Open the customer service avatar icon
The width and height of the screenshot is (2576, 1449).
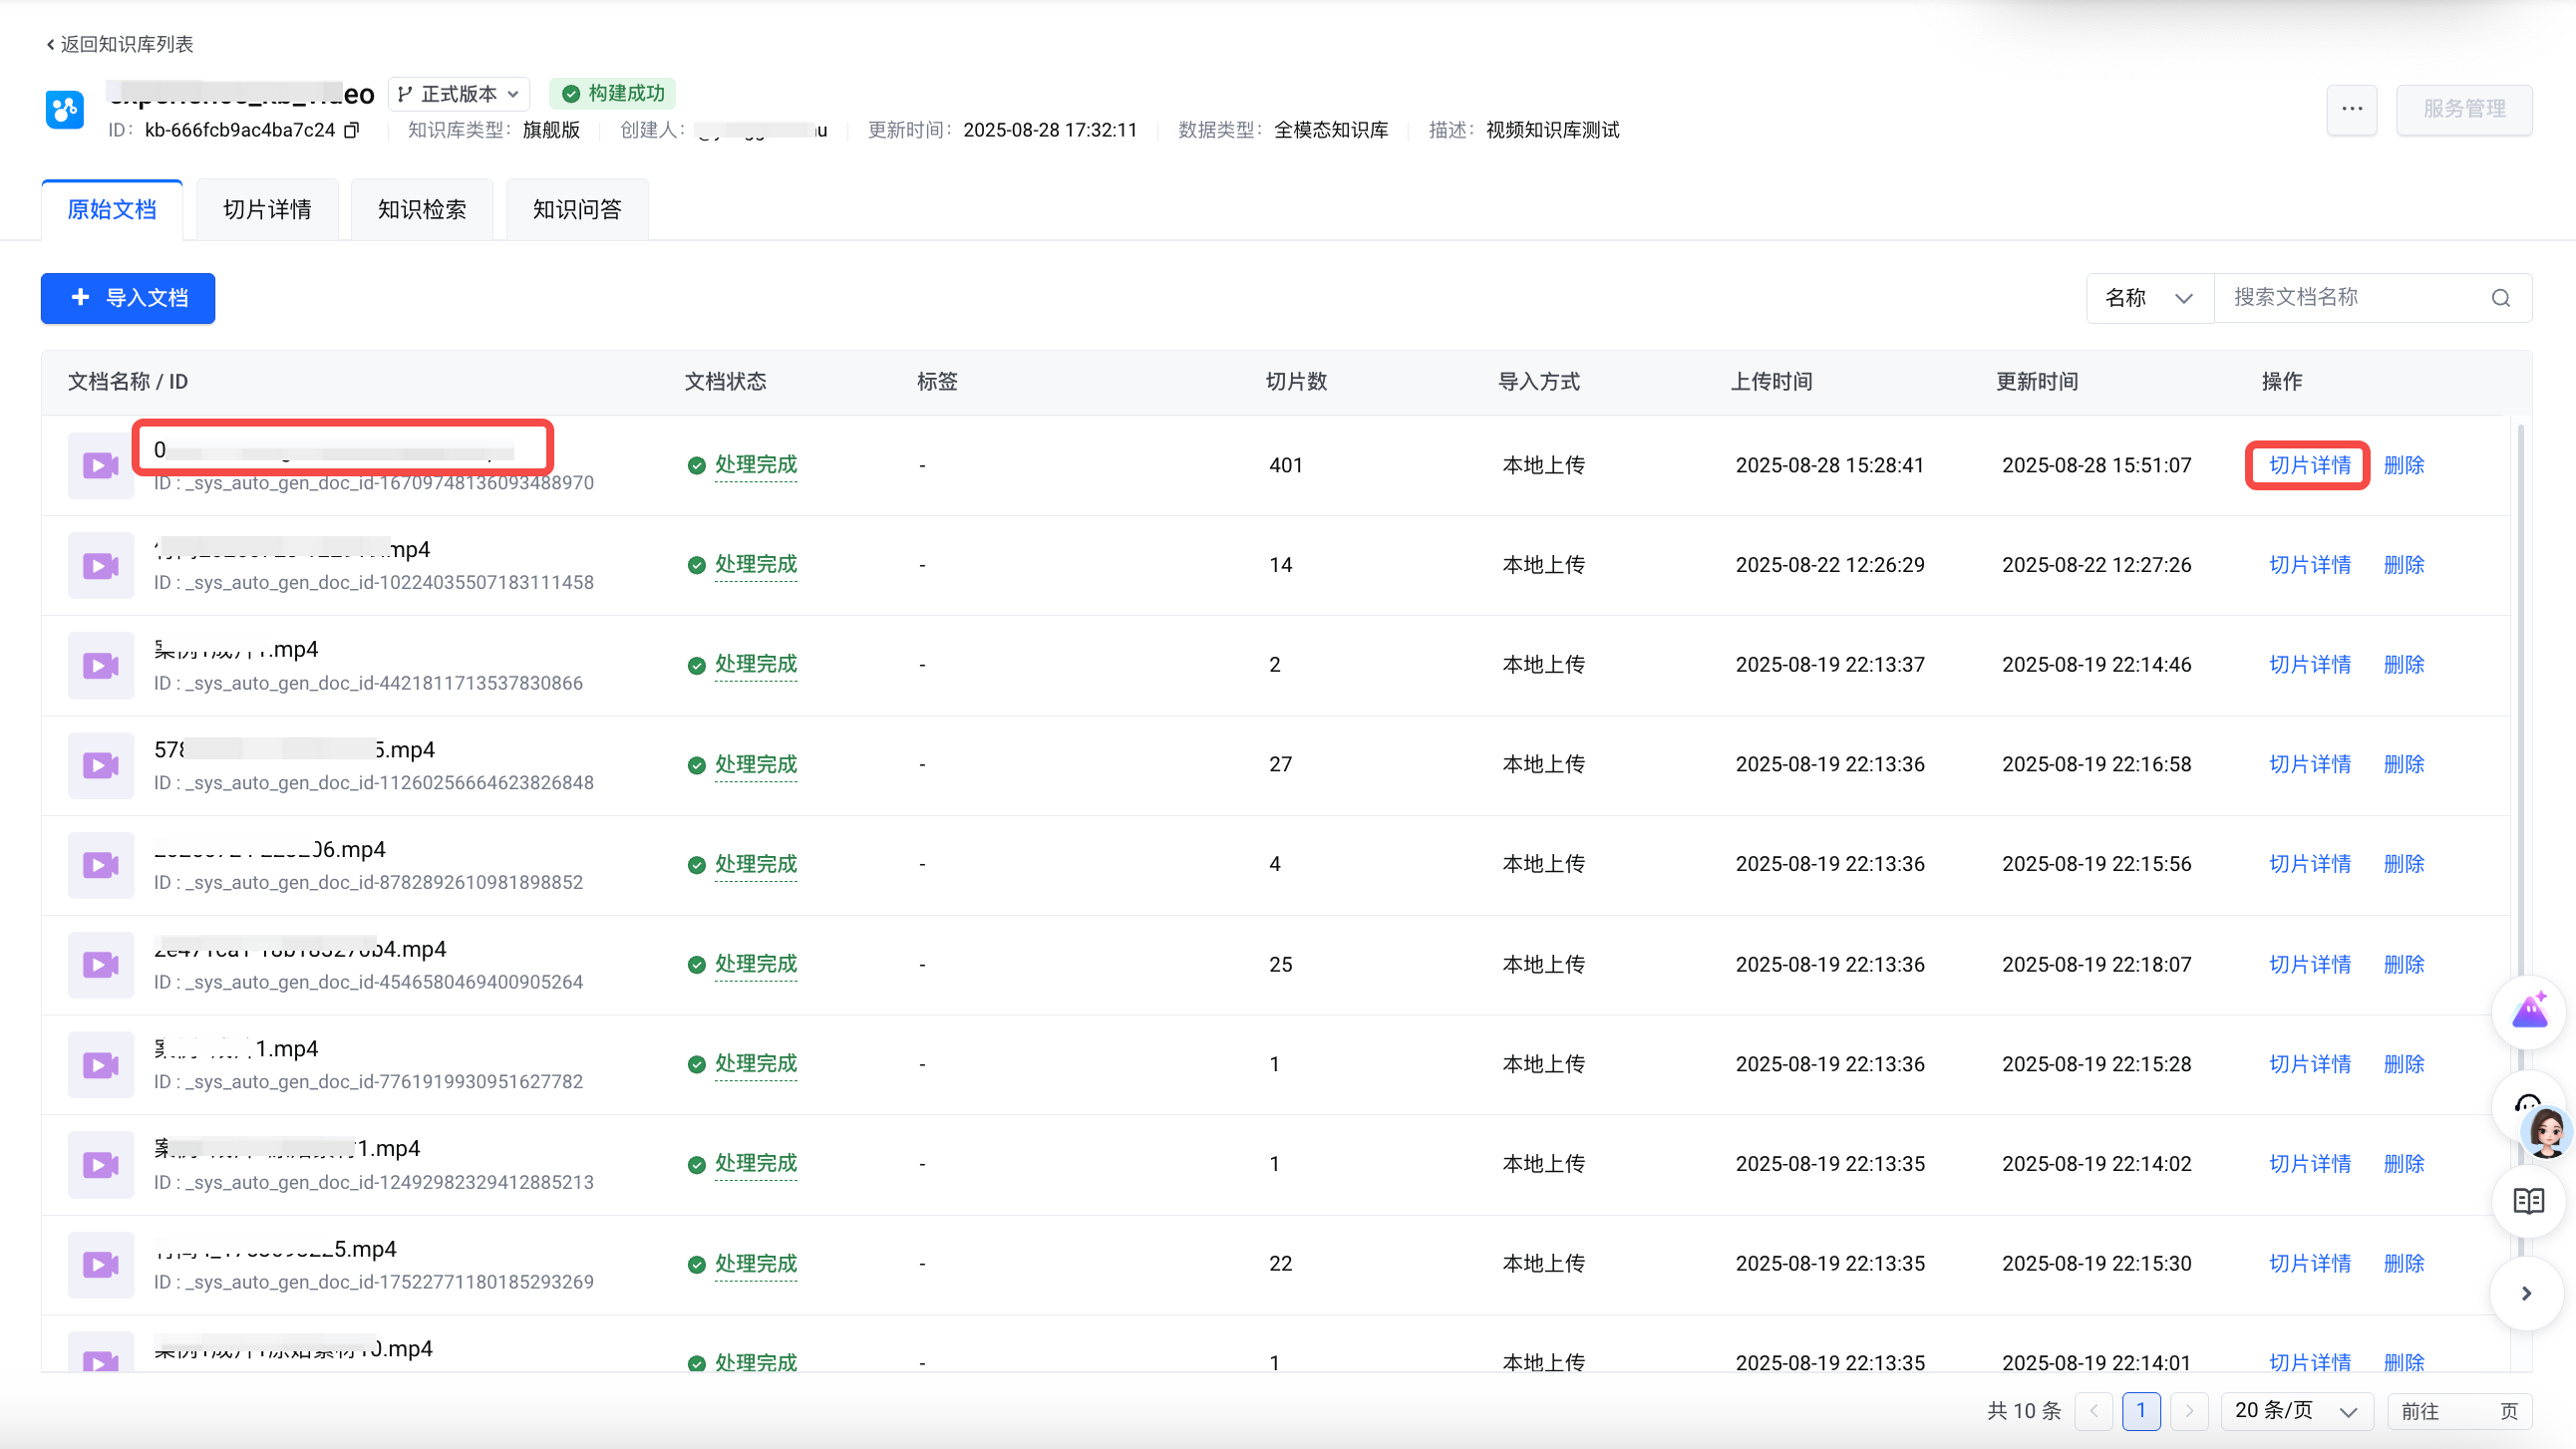[2543, 1129]
